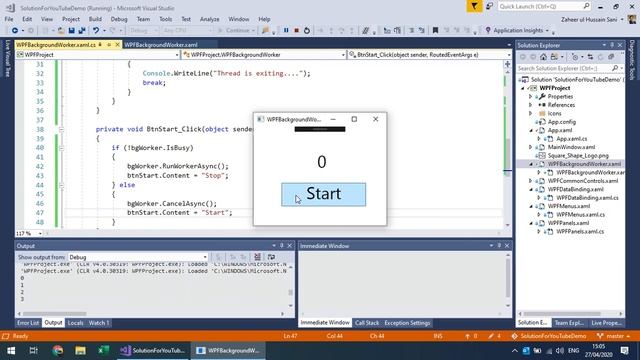This screenshot has width=640, height=360.
Task: Stop debugging with the red square icon
Action: pyautogui.click(x=297, y=30)
